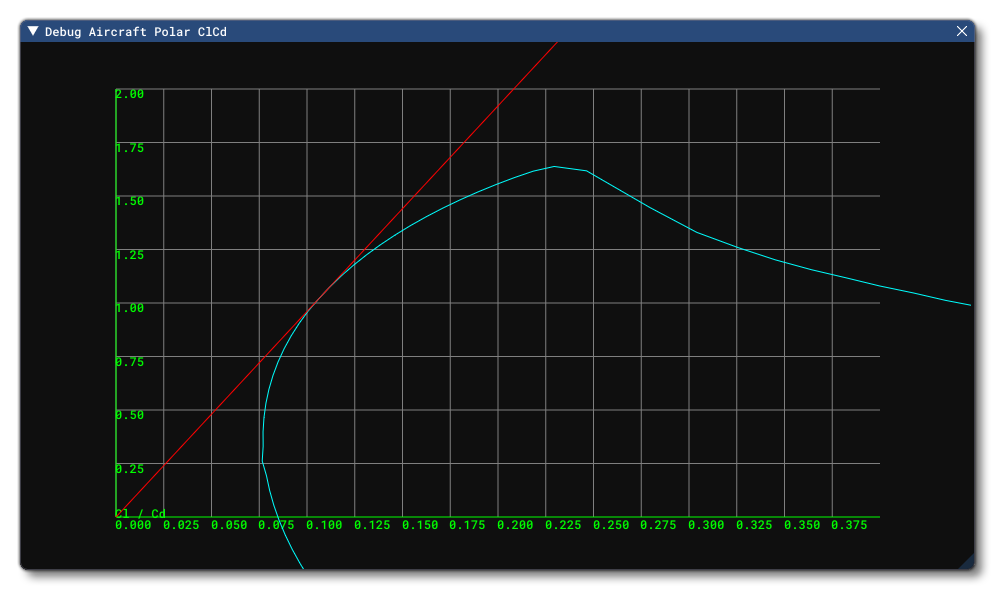Select the 2.00 label on vertical axis

coord(130,94)
